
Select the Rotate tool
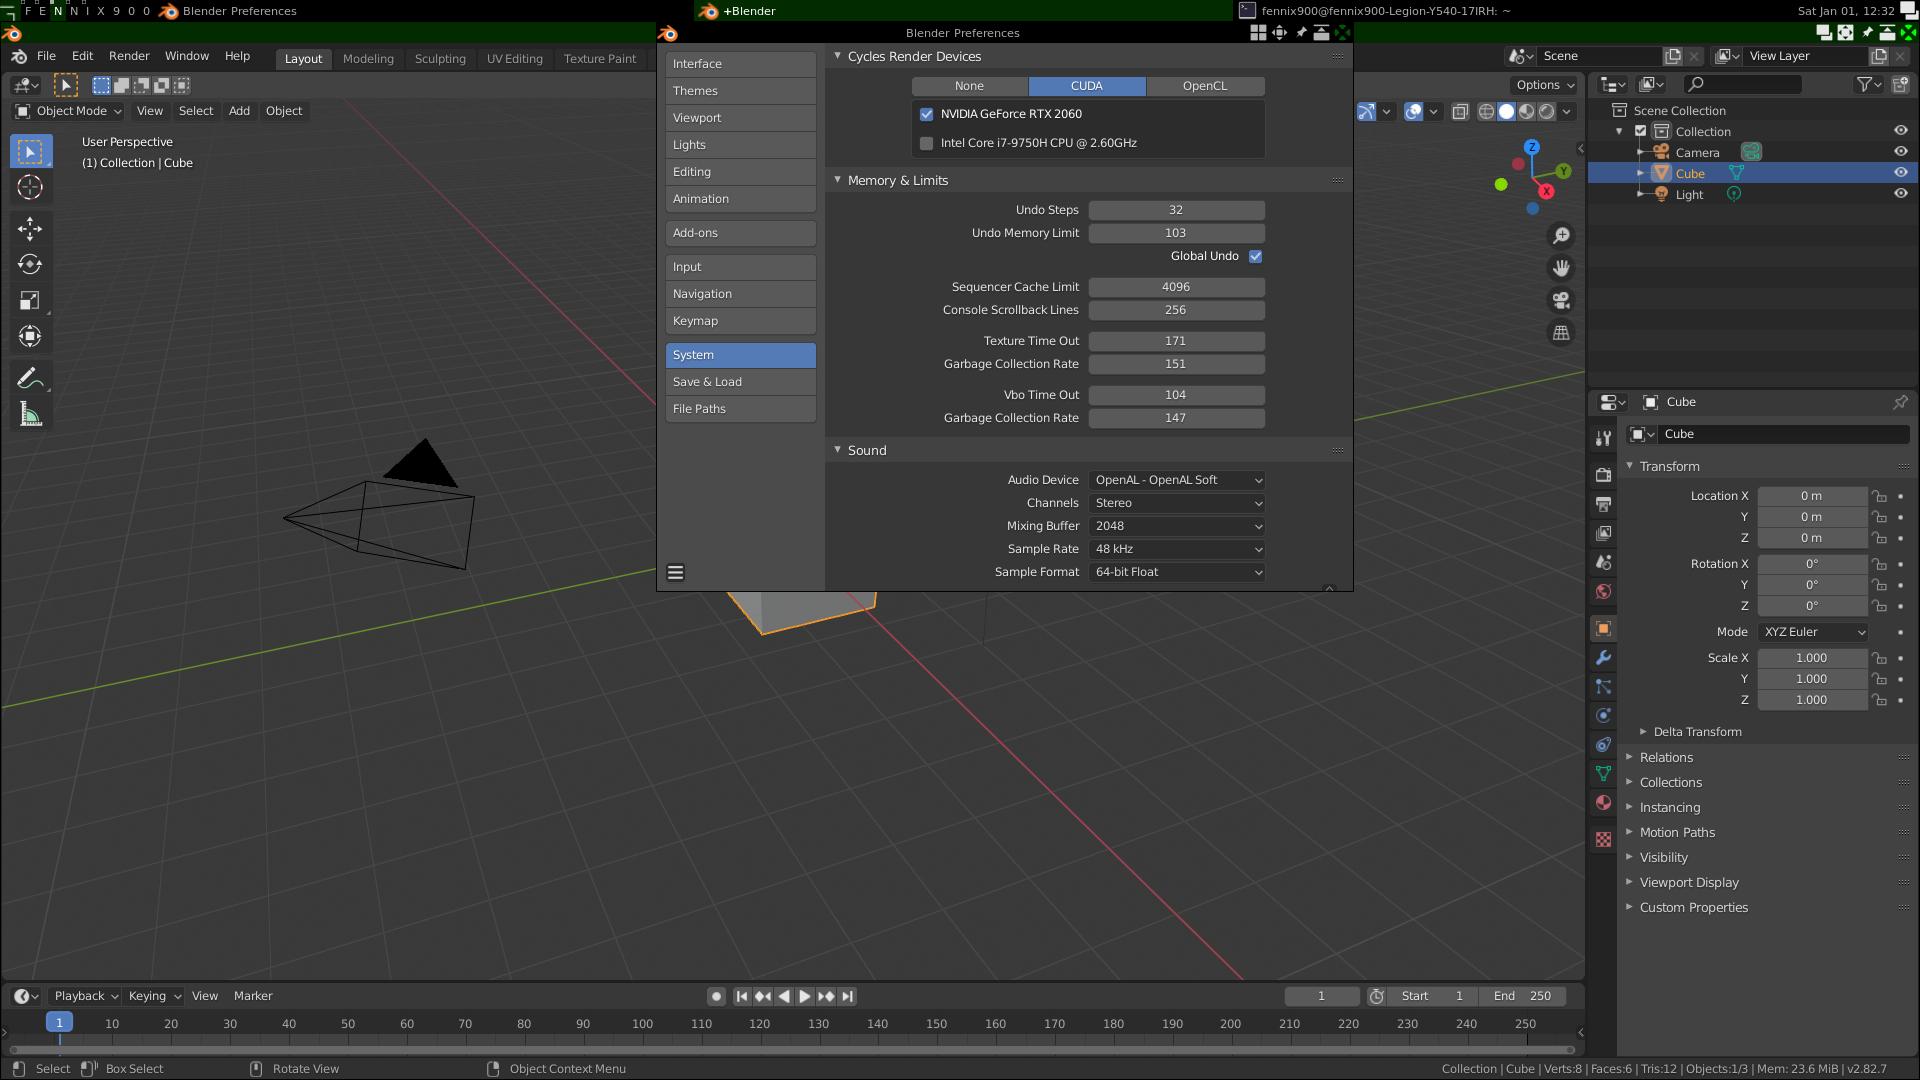pos(30,265)
